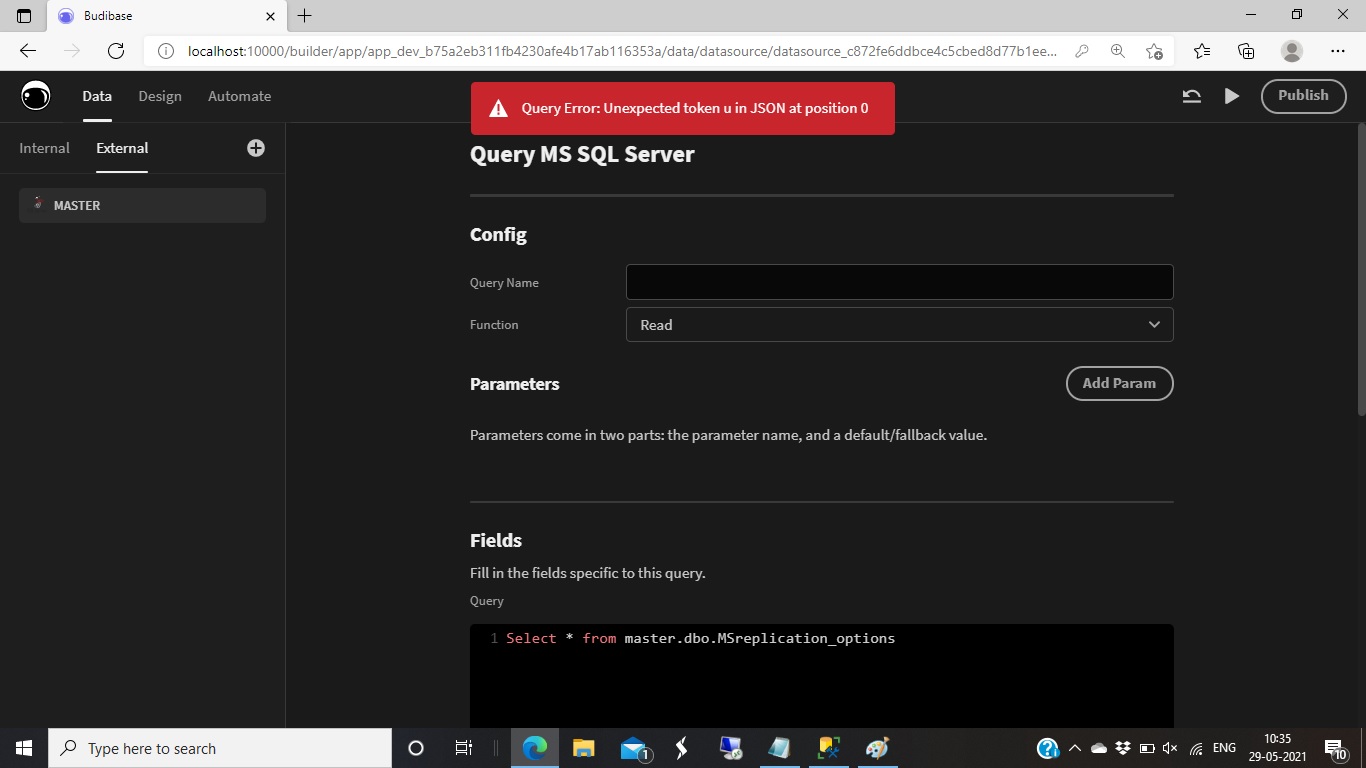Image resolution: width=1366 pixels, height=768 pixels.
Task: Toggle the Wi-Fi network tray icon
Action: (1194, 747)
